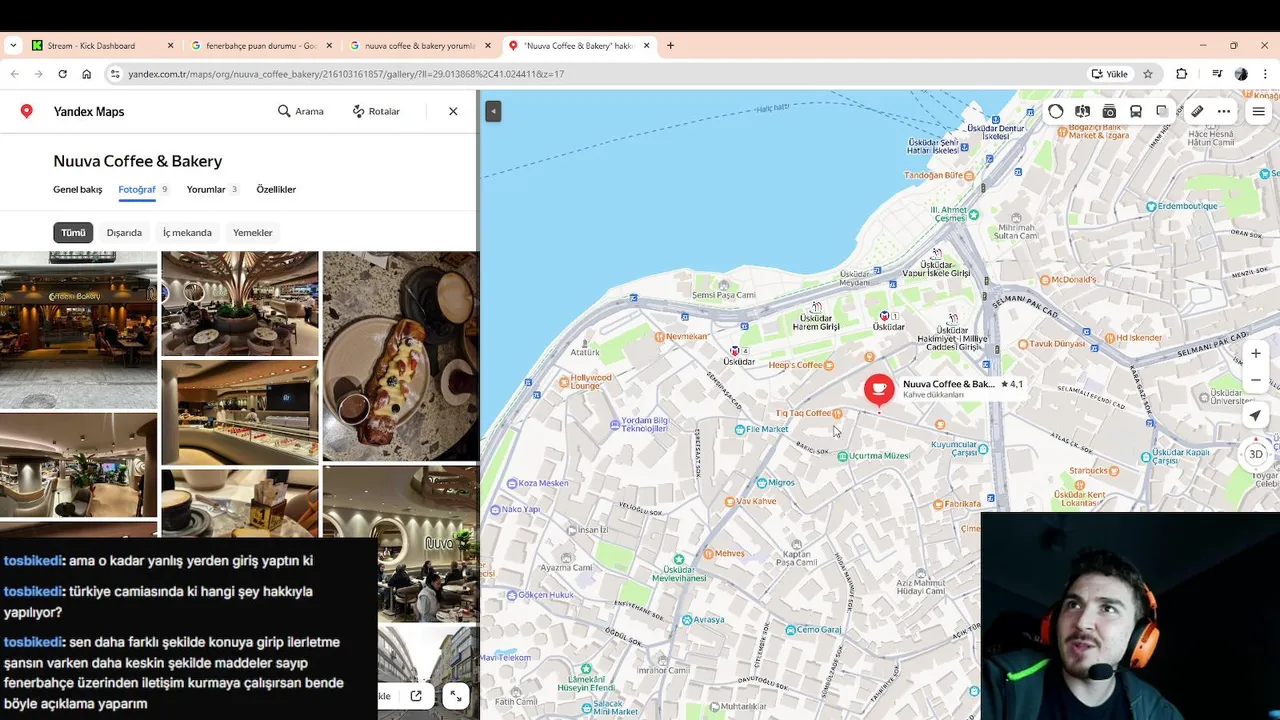Click the Migros store marker
The image size is (1280, 720).
[774, 482]
